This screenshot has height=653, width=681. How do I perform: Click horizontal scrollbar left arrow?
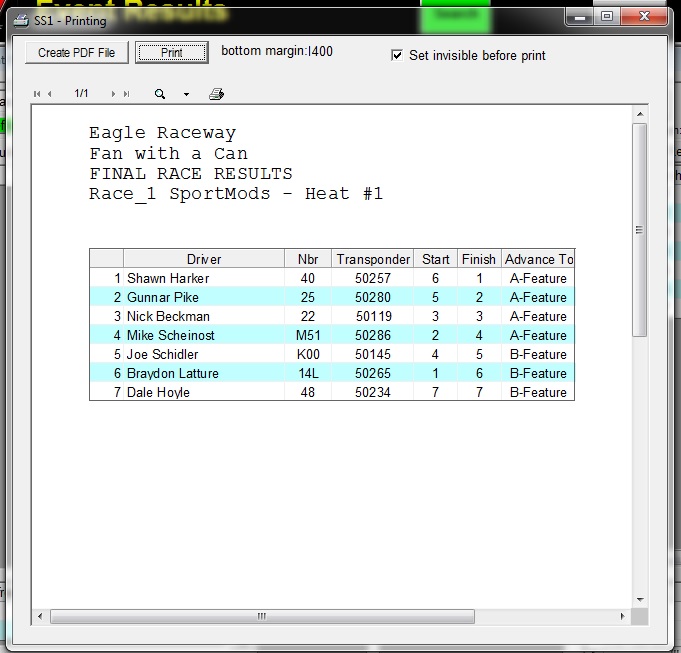tap(40, 616)
